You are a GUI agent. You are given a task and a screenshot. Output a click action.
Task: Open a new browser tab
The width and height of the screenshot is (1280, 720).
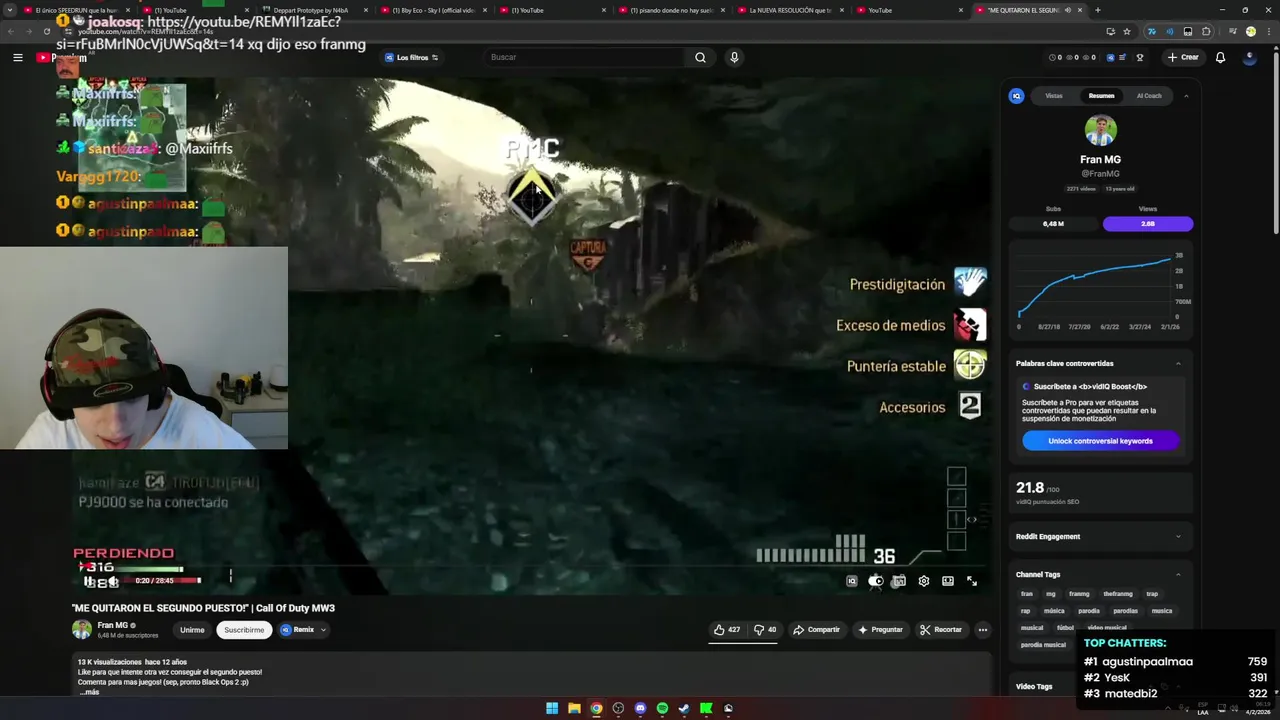point(1097,10)
